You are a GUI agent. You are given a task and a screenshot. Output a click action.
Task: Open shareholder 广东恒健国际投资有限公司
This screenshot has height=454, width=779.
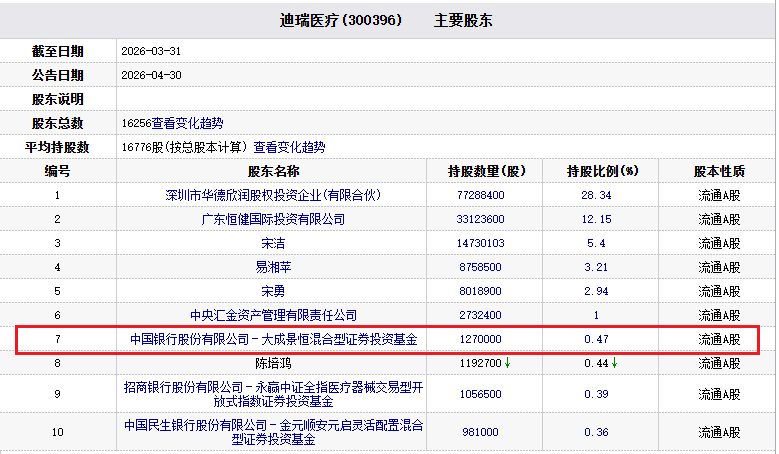pos(273,219)
